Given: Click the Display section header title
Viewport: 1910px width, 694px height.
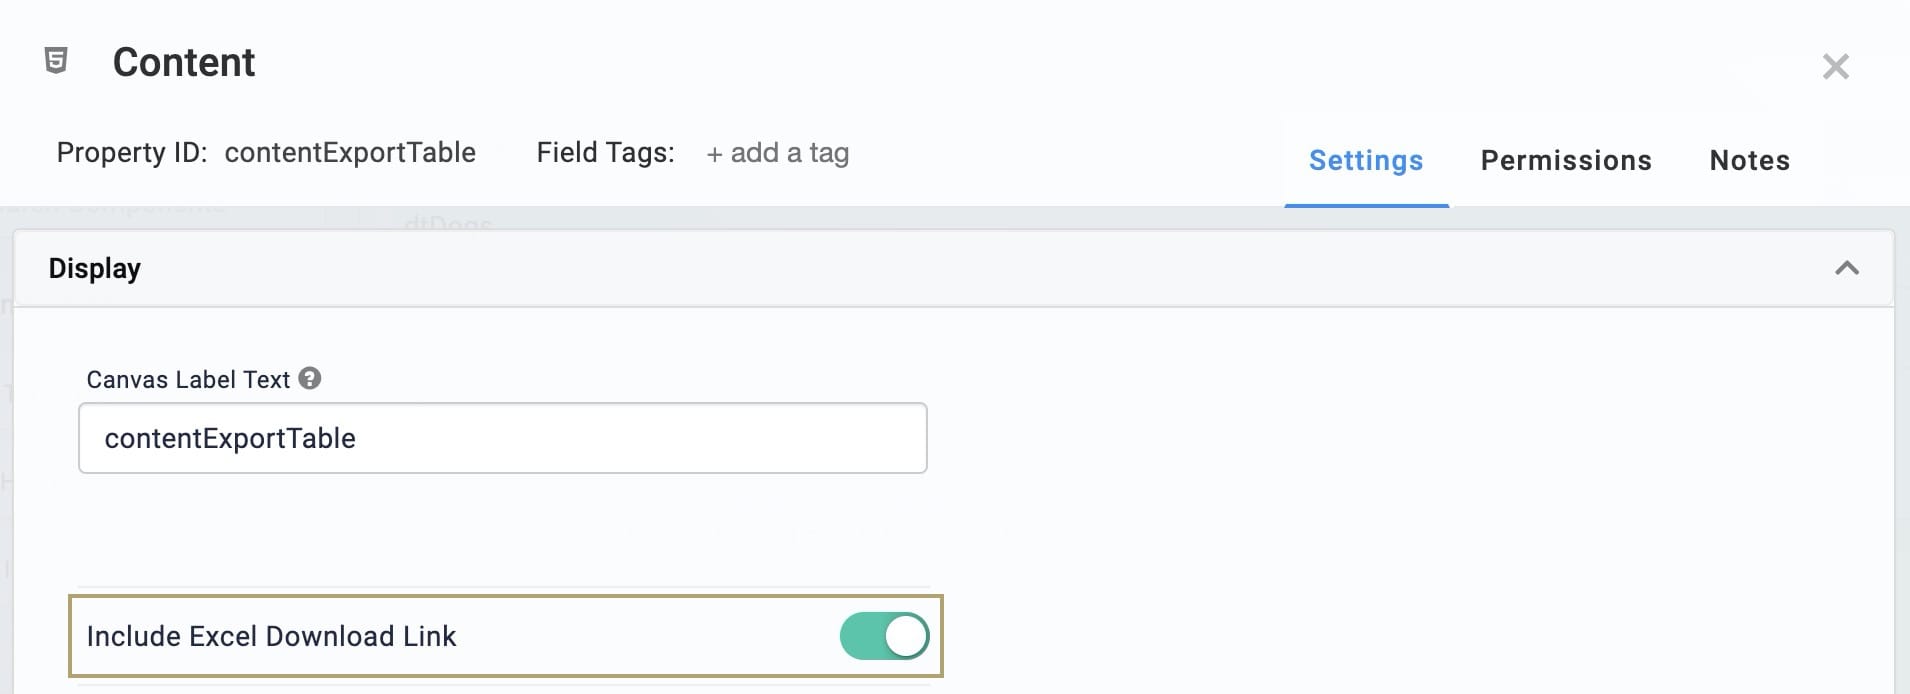Looking at the screenshot, I should click(95, 268).
